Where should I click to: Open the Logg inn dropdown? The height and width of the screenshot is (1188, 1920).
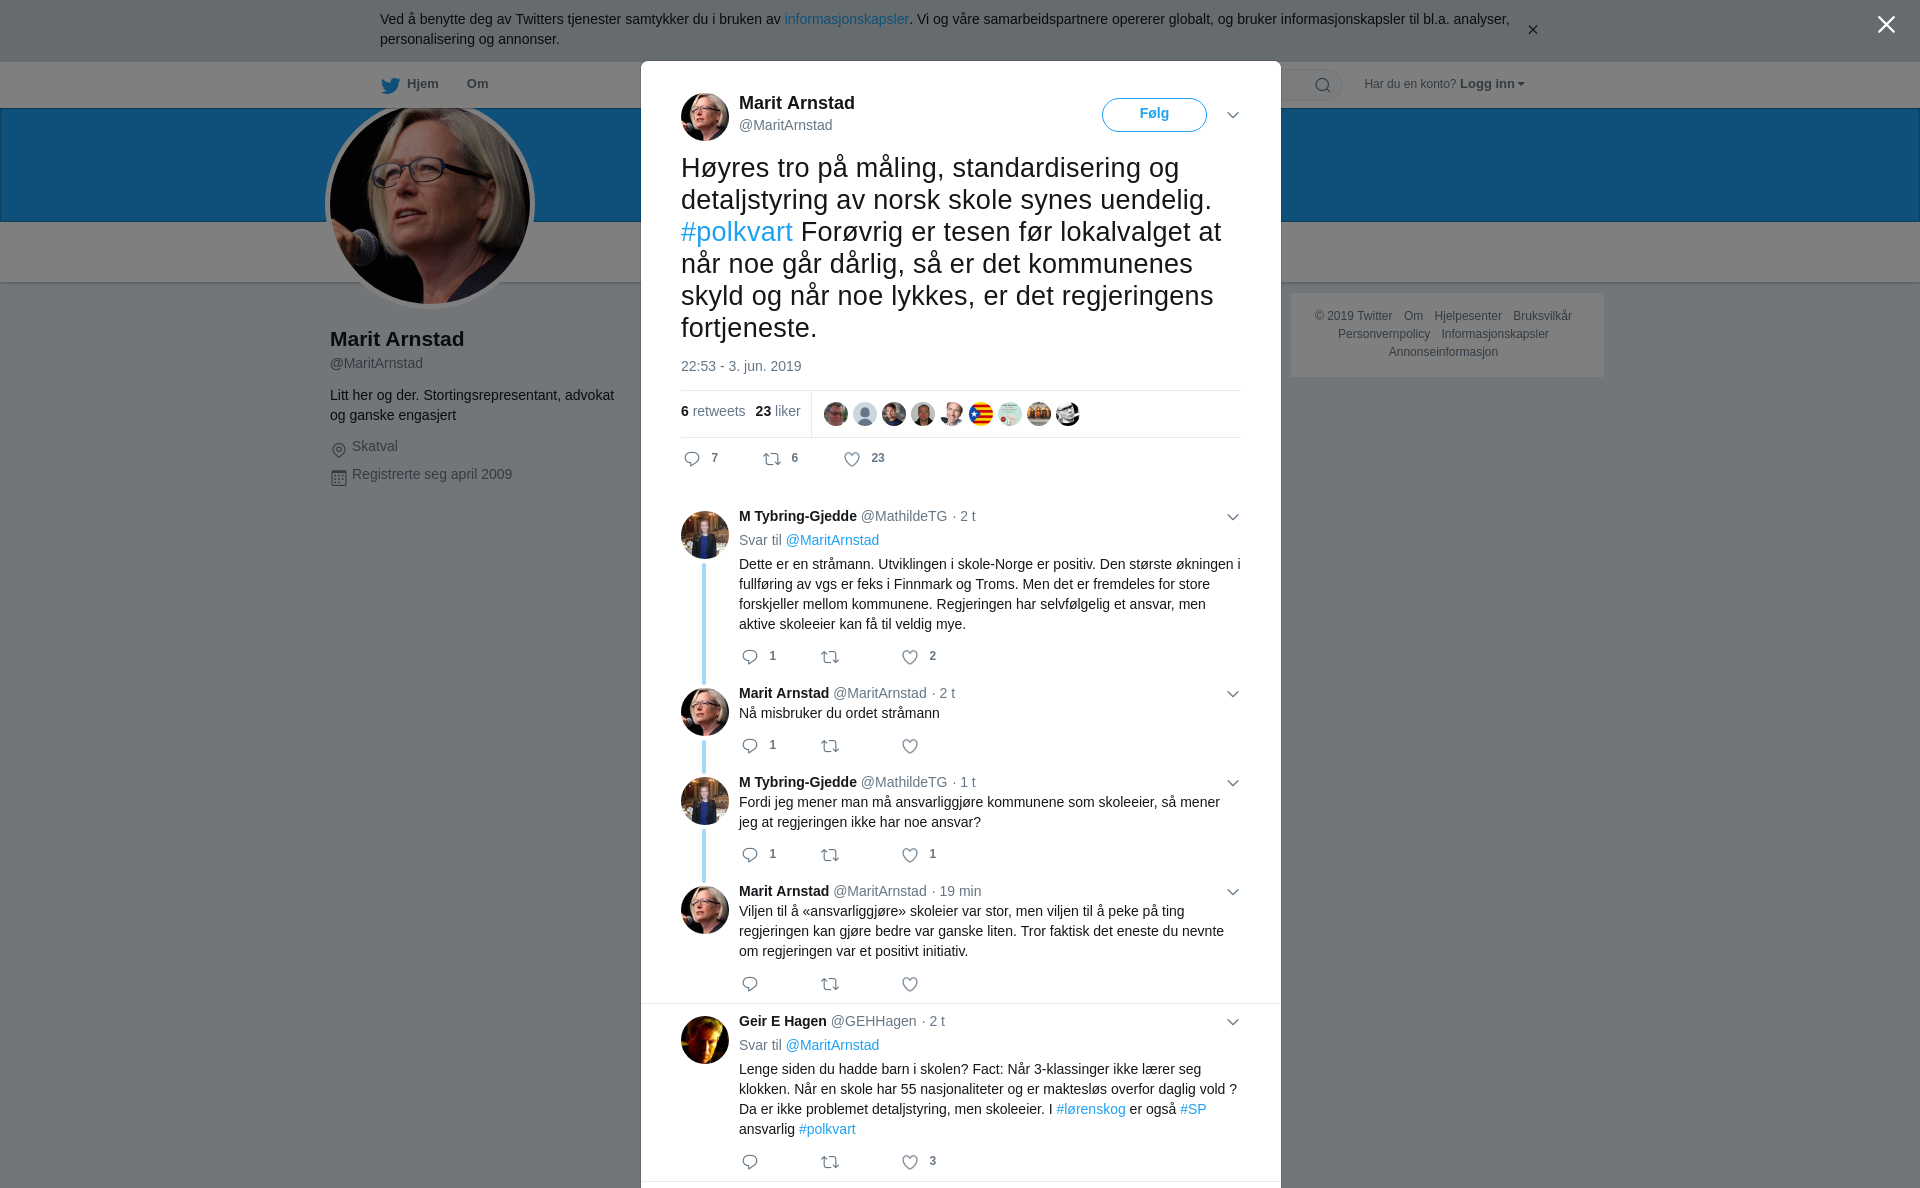[1492, 84]
